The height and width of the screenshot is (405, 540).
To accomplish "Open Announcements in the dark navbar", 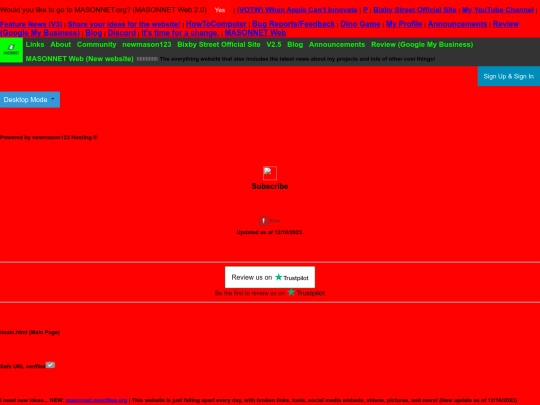I will [x=337, y=45].
